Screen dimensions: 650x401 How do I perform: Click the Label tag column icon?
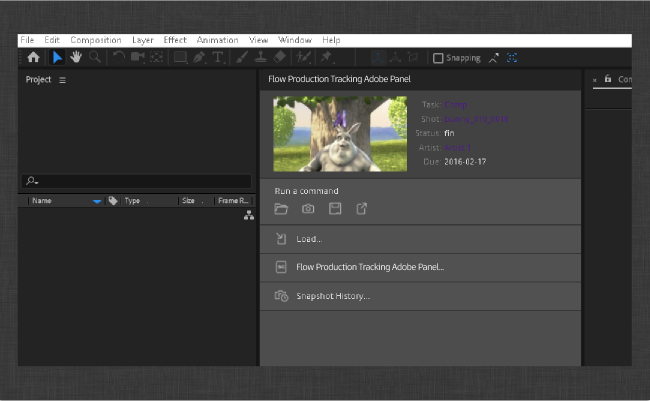click(x=113, y=201)
